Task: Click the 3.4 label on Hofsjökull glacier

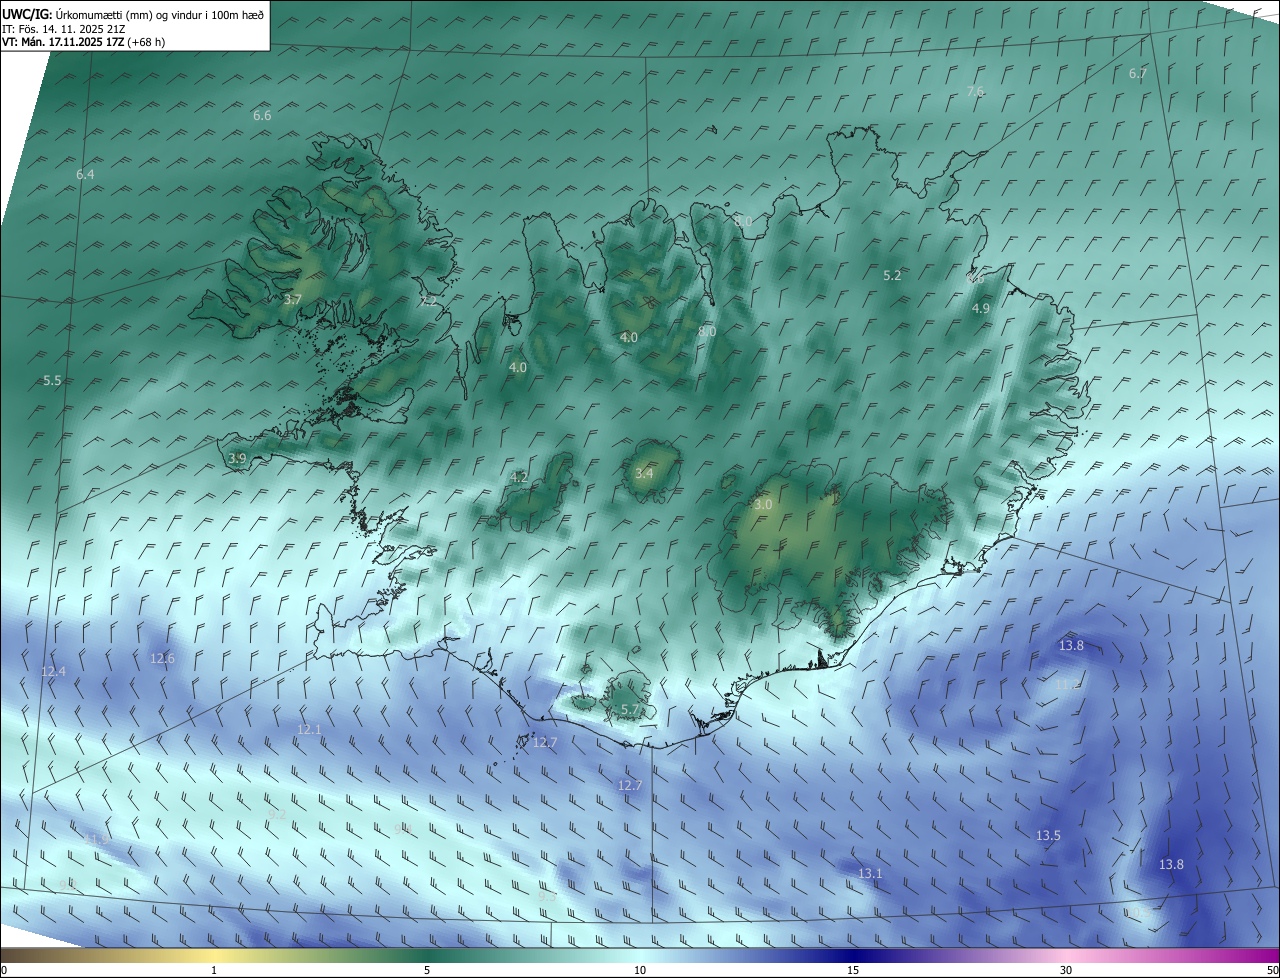Action: pyautogui.click(x=643, y=474)
